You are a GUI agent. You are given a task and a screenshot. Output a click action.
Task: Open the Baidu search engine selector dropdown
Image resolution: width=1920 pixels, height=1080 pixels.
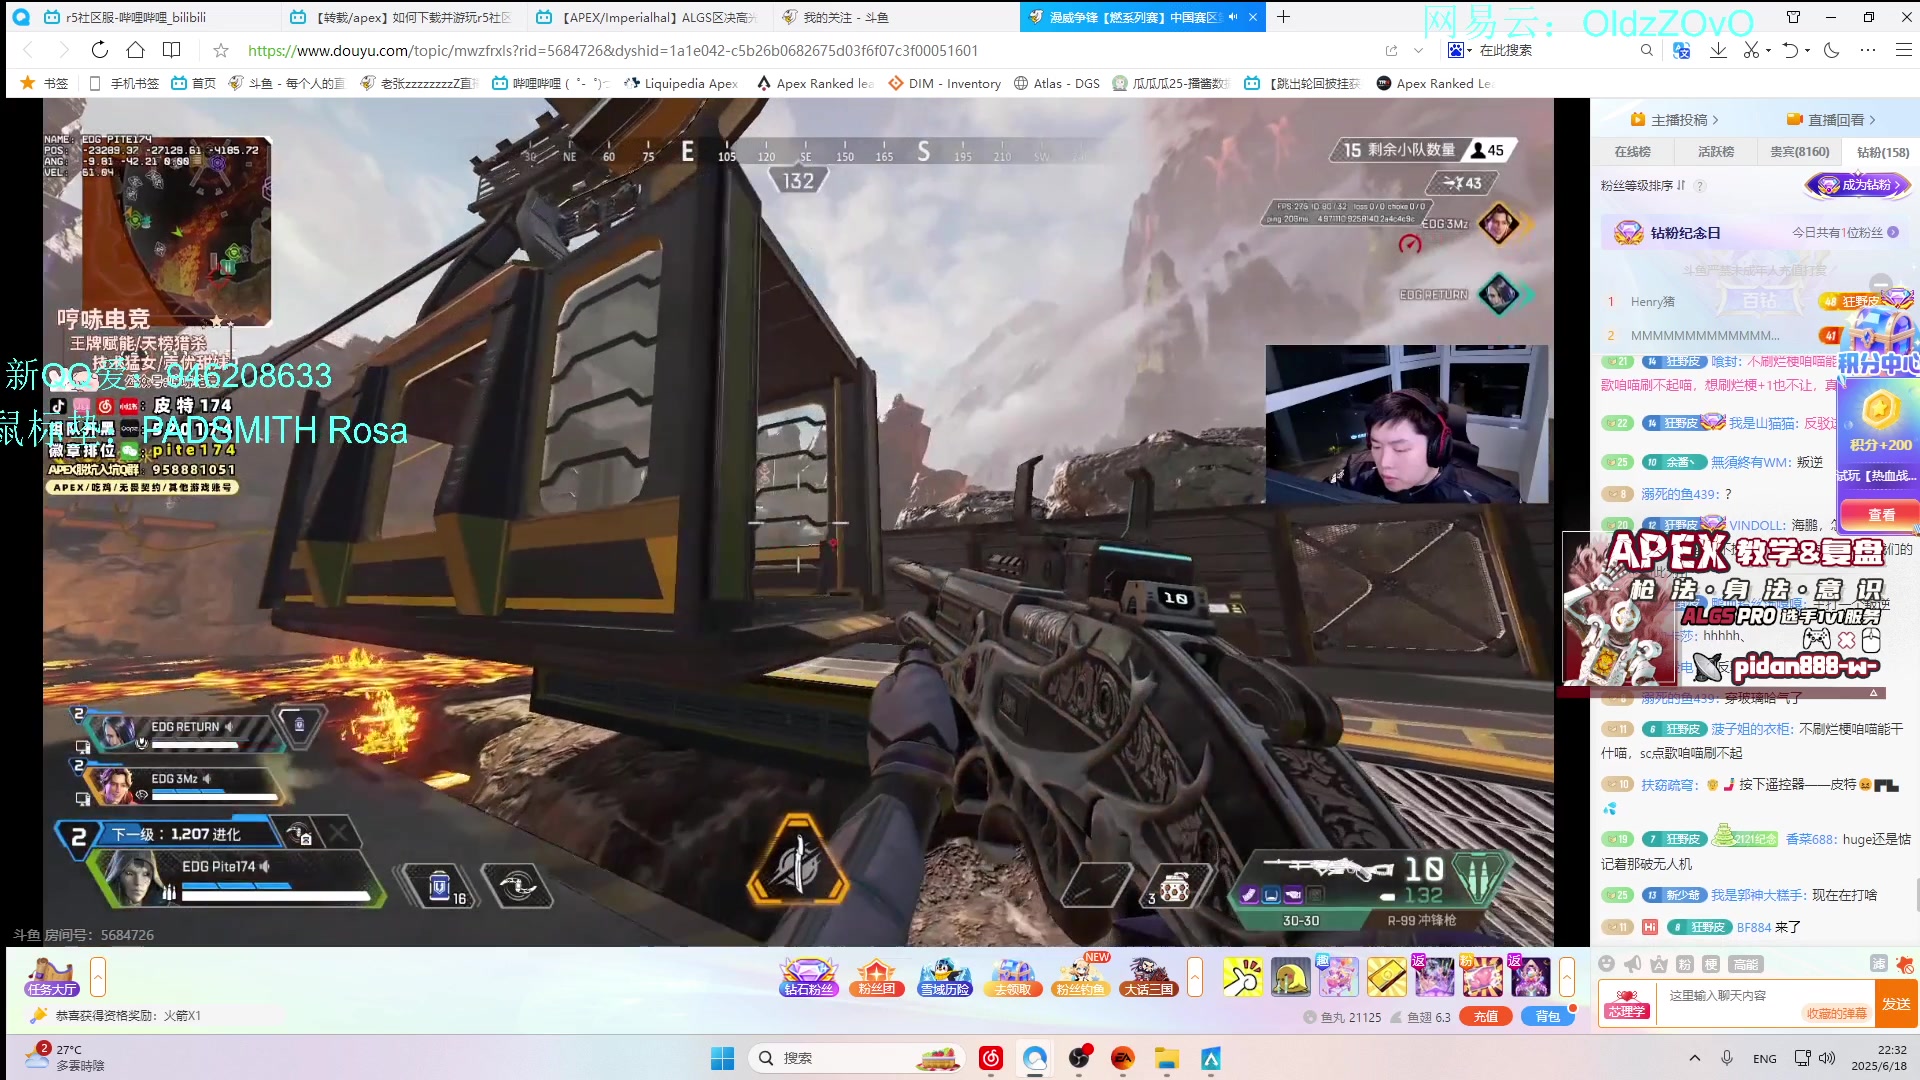1460,50
